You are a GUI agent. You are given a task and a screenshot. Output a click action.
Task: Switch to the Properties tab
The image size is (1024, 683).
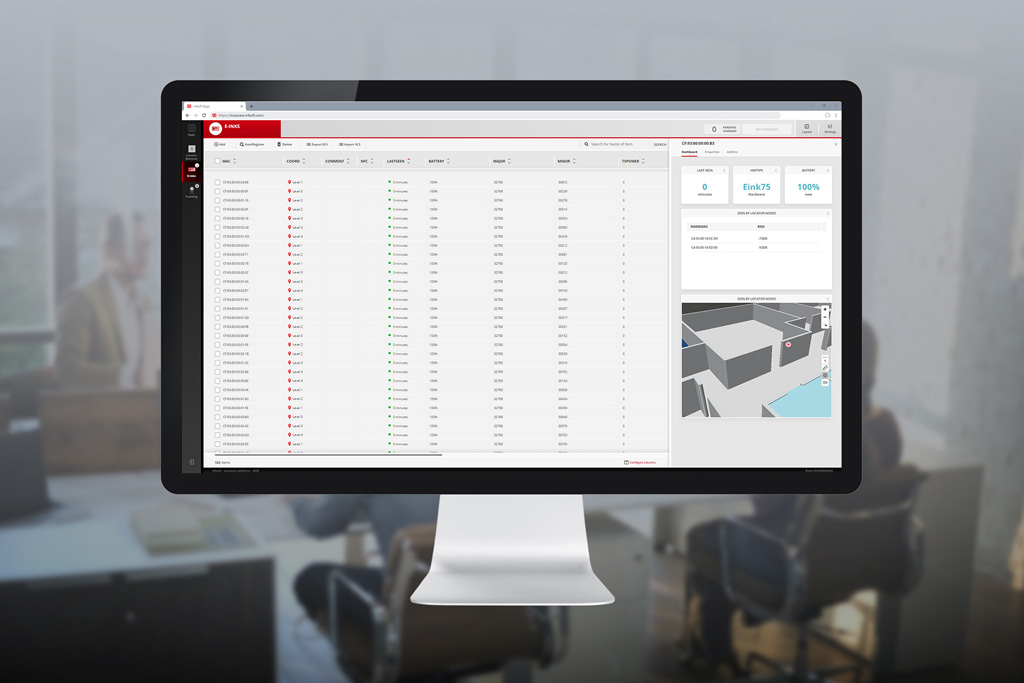(712, 152)
